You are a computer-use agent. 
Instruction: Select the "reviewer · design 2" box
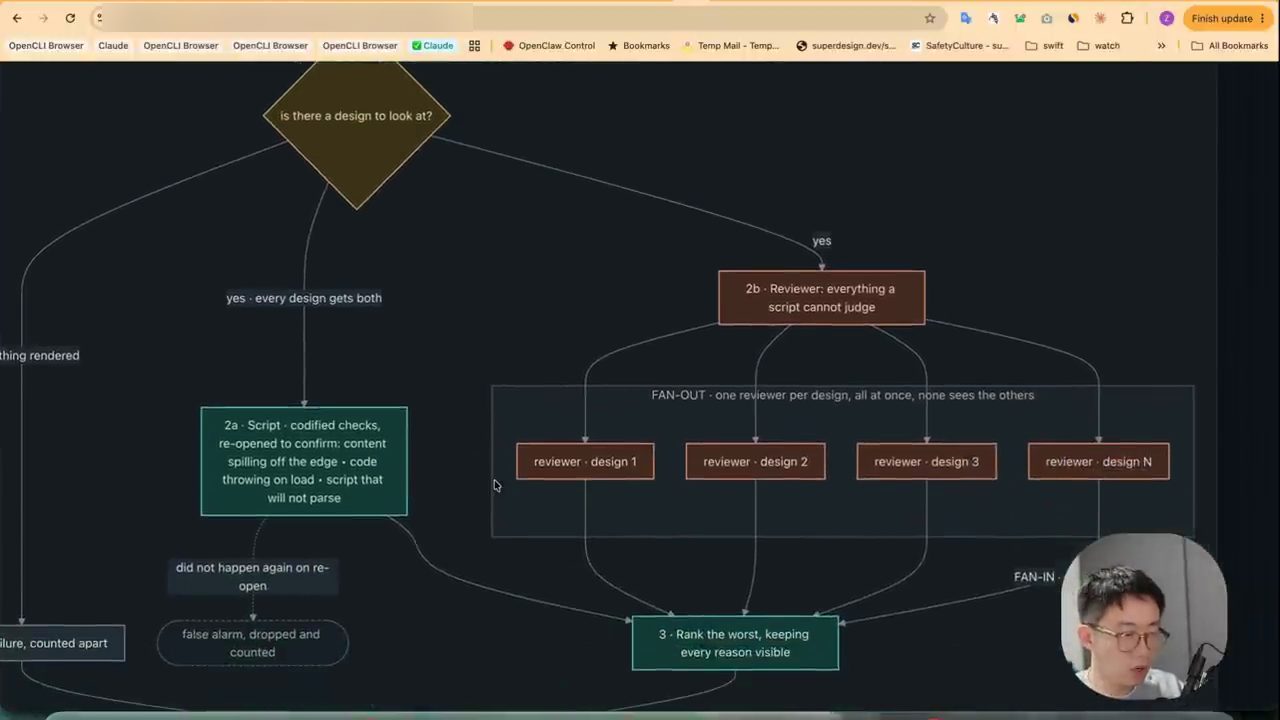[x=755, y=461]
